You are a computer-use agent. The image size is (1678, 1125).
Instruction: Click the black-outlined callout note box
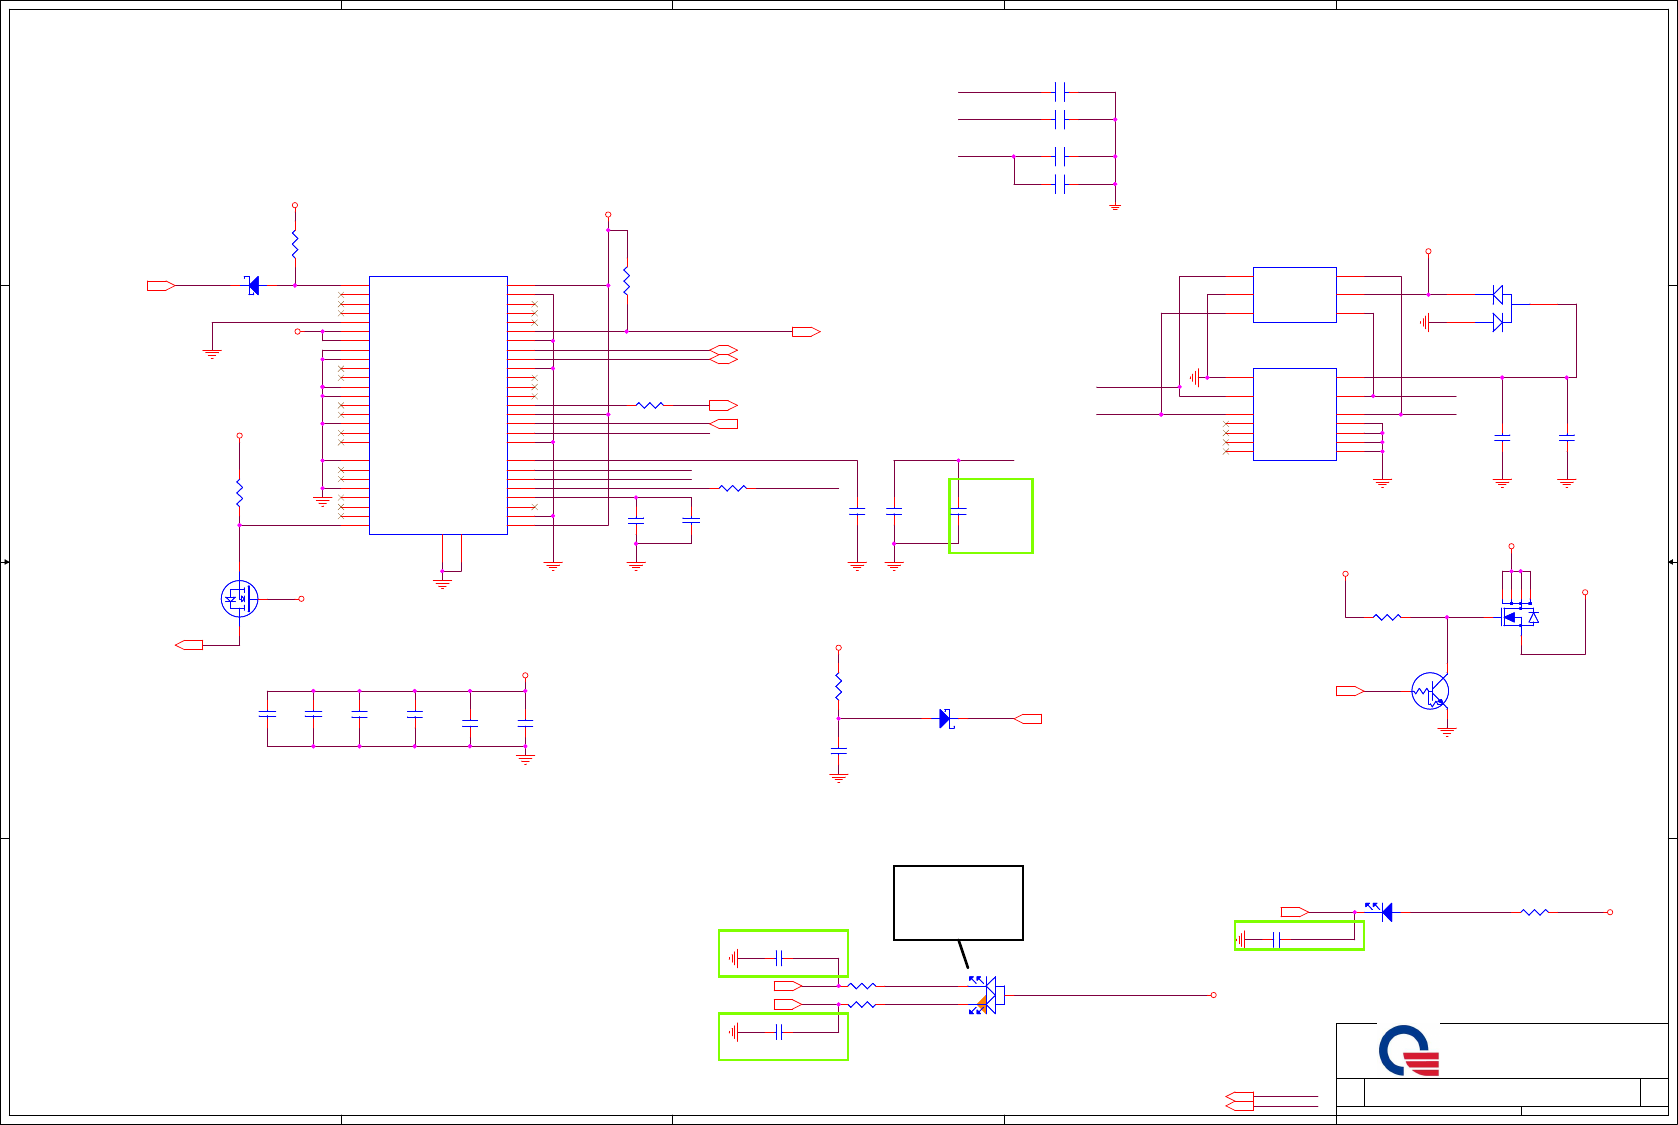pyautogui.click(x=958, y=903)
